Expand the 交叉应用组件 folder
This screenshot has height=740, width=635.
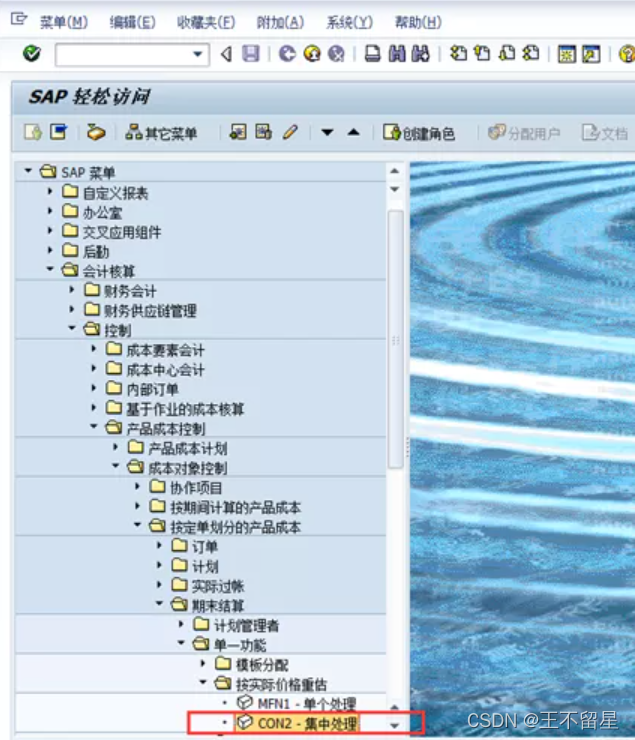50,230
